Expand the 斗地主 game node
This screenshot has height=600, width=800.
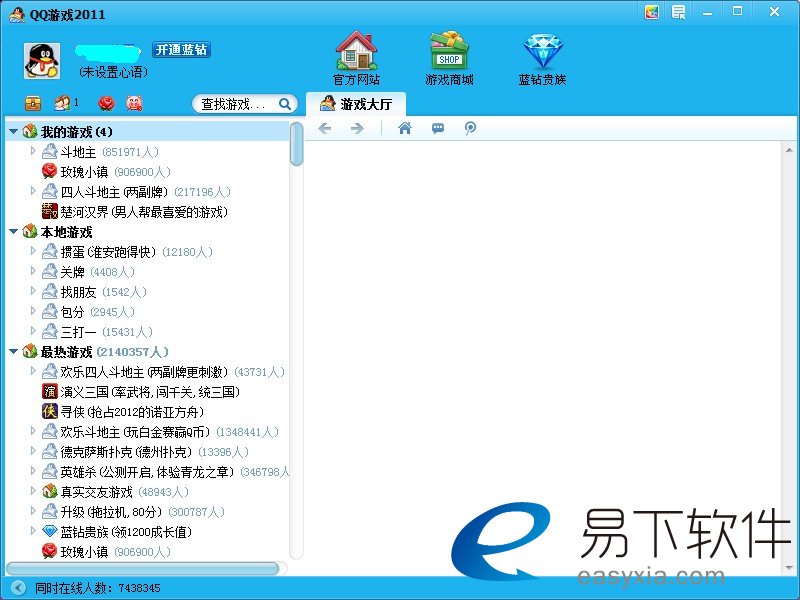click(x=33, y=151)
